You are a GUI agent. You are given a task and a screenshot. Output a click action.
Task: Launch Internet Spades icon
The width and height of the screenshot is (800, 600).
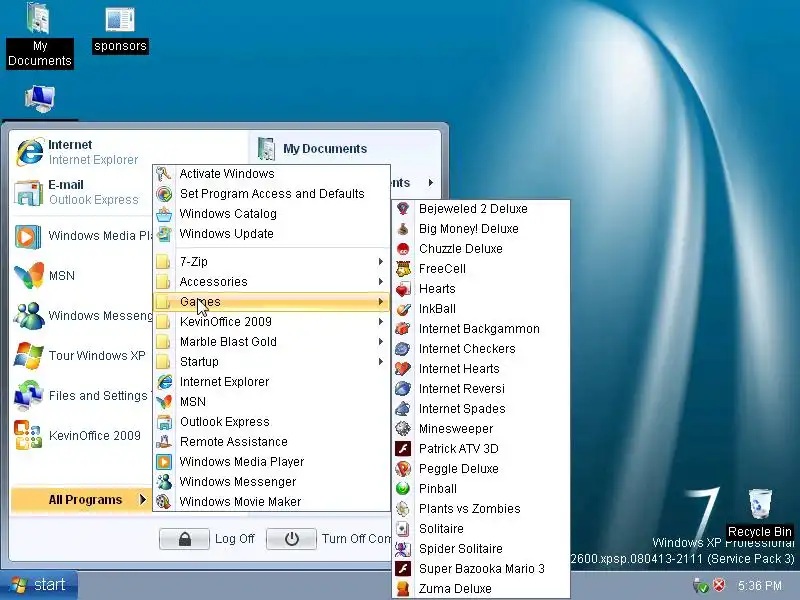pos(403,409)
